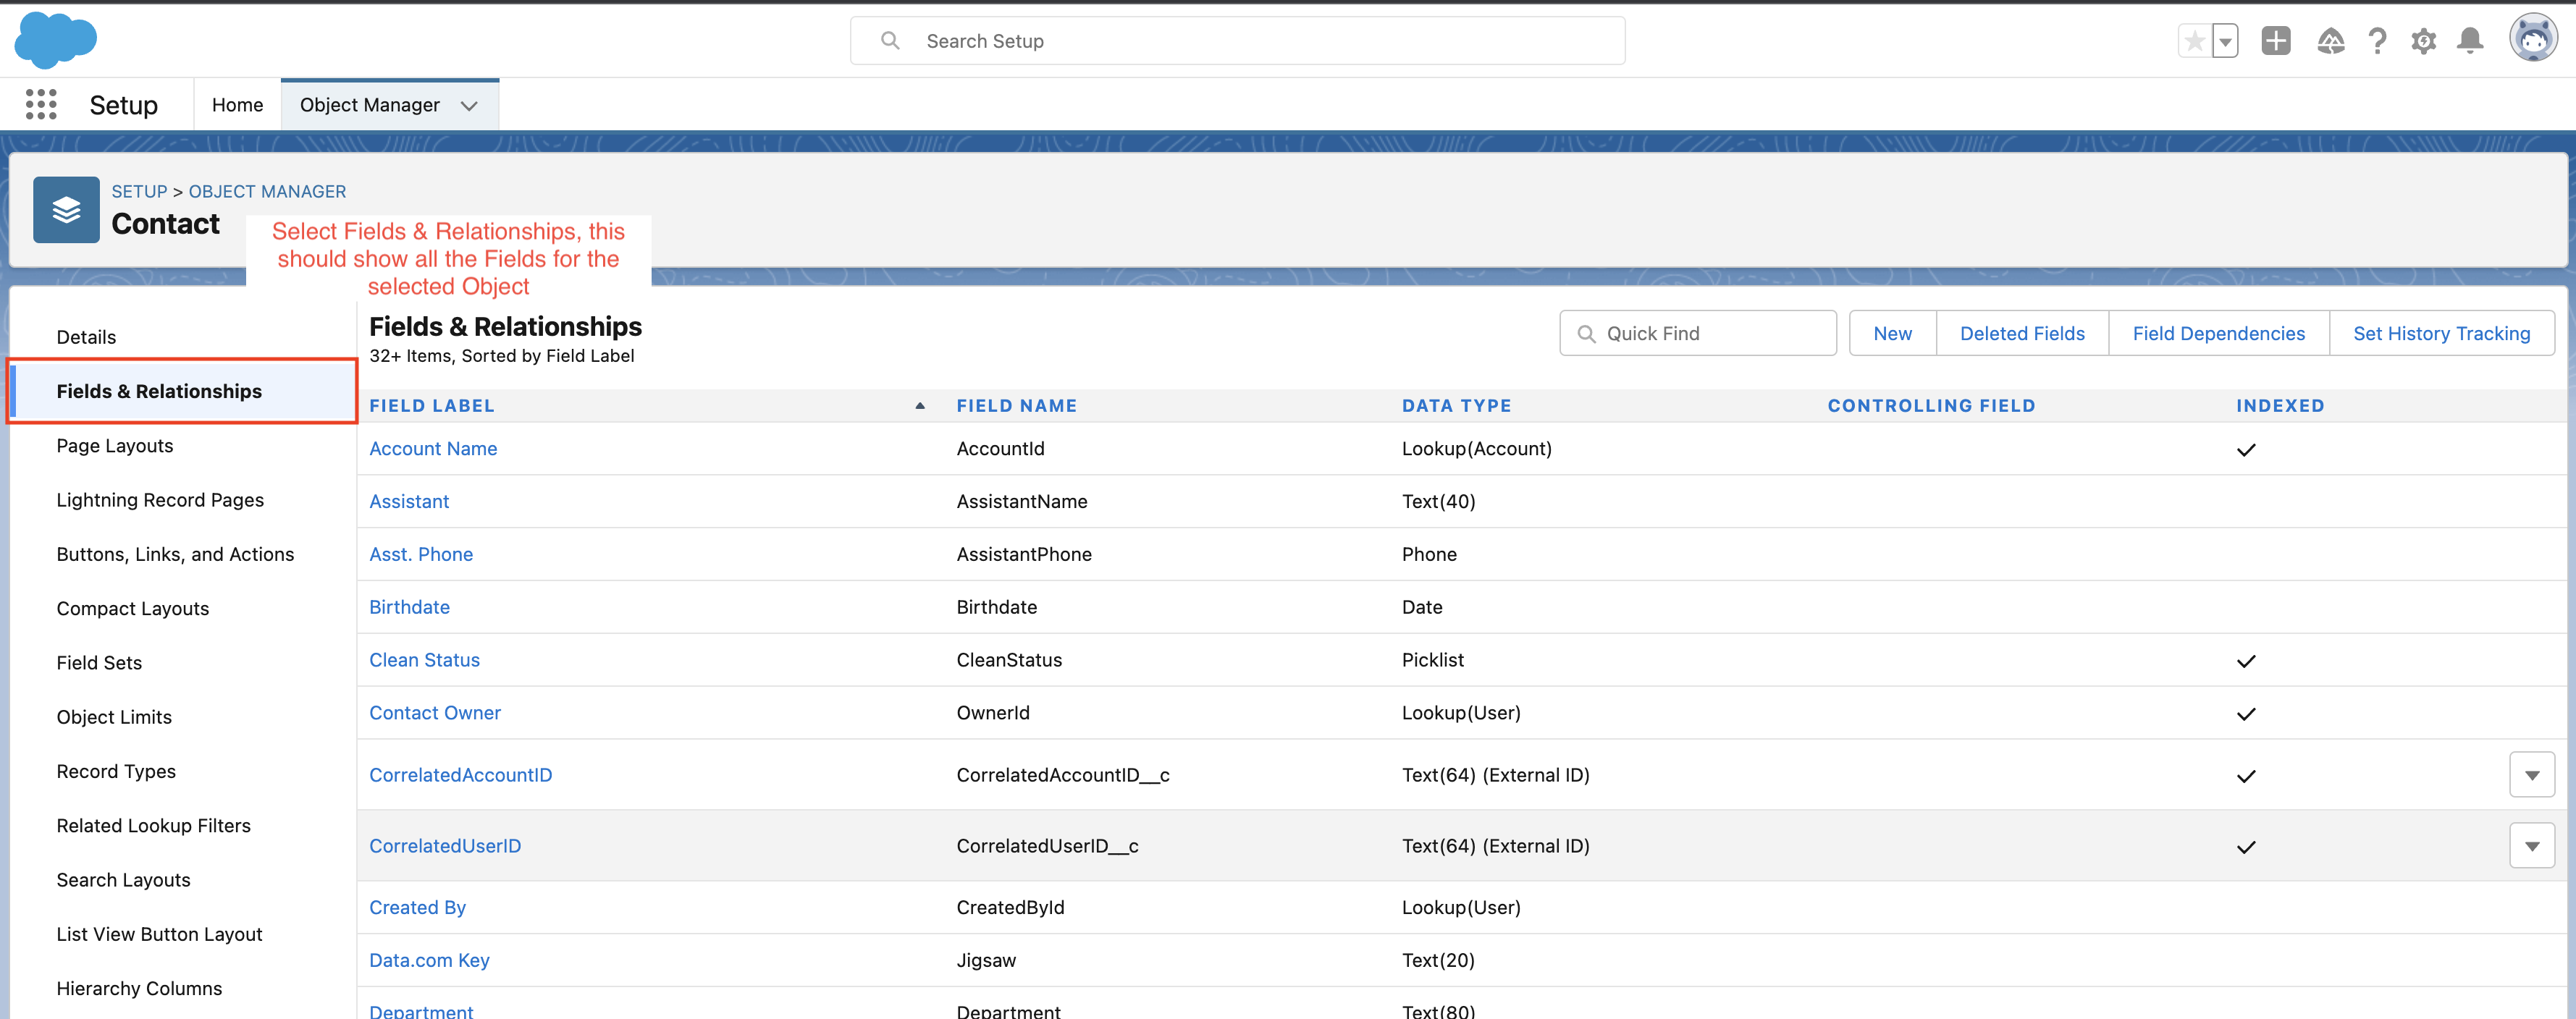Open row menu for CorrelatedAccountID

(x=2532, y=775)
